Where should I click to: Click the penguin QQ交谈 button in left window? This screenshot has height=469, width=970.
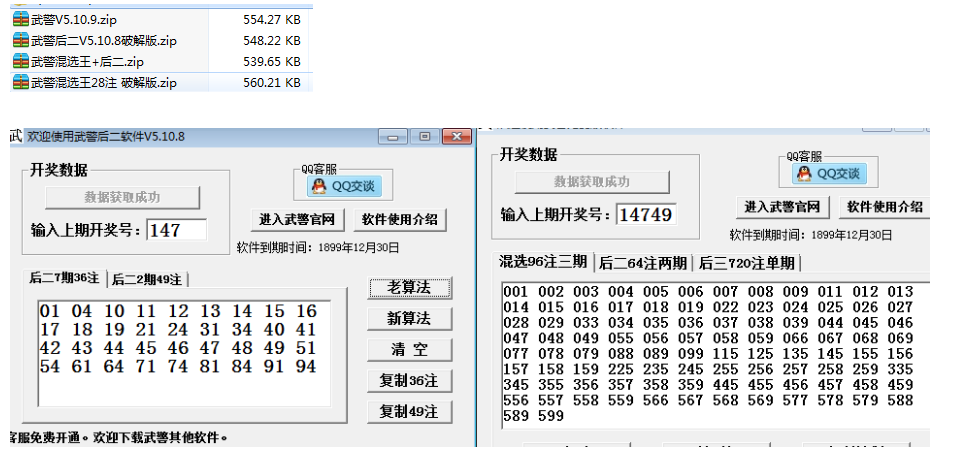click(x=345, y=186)
